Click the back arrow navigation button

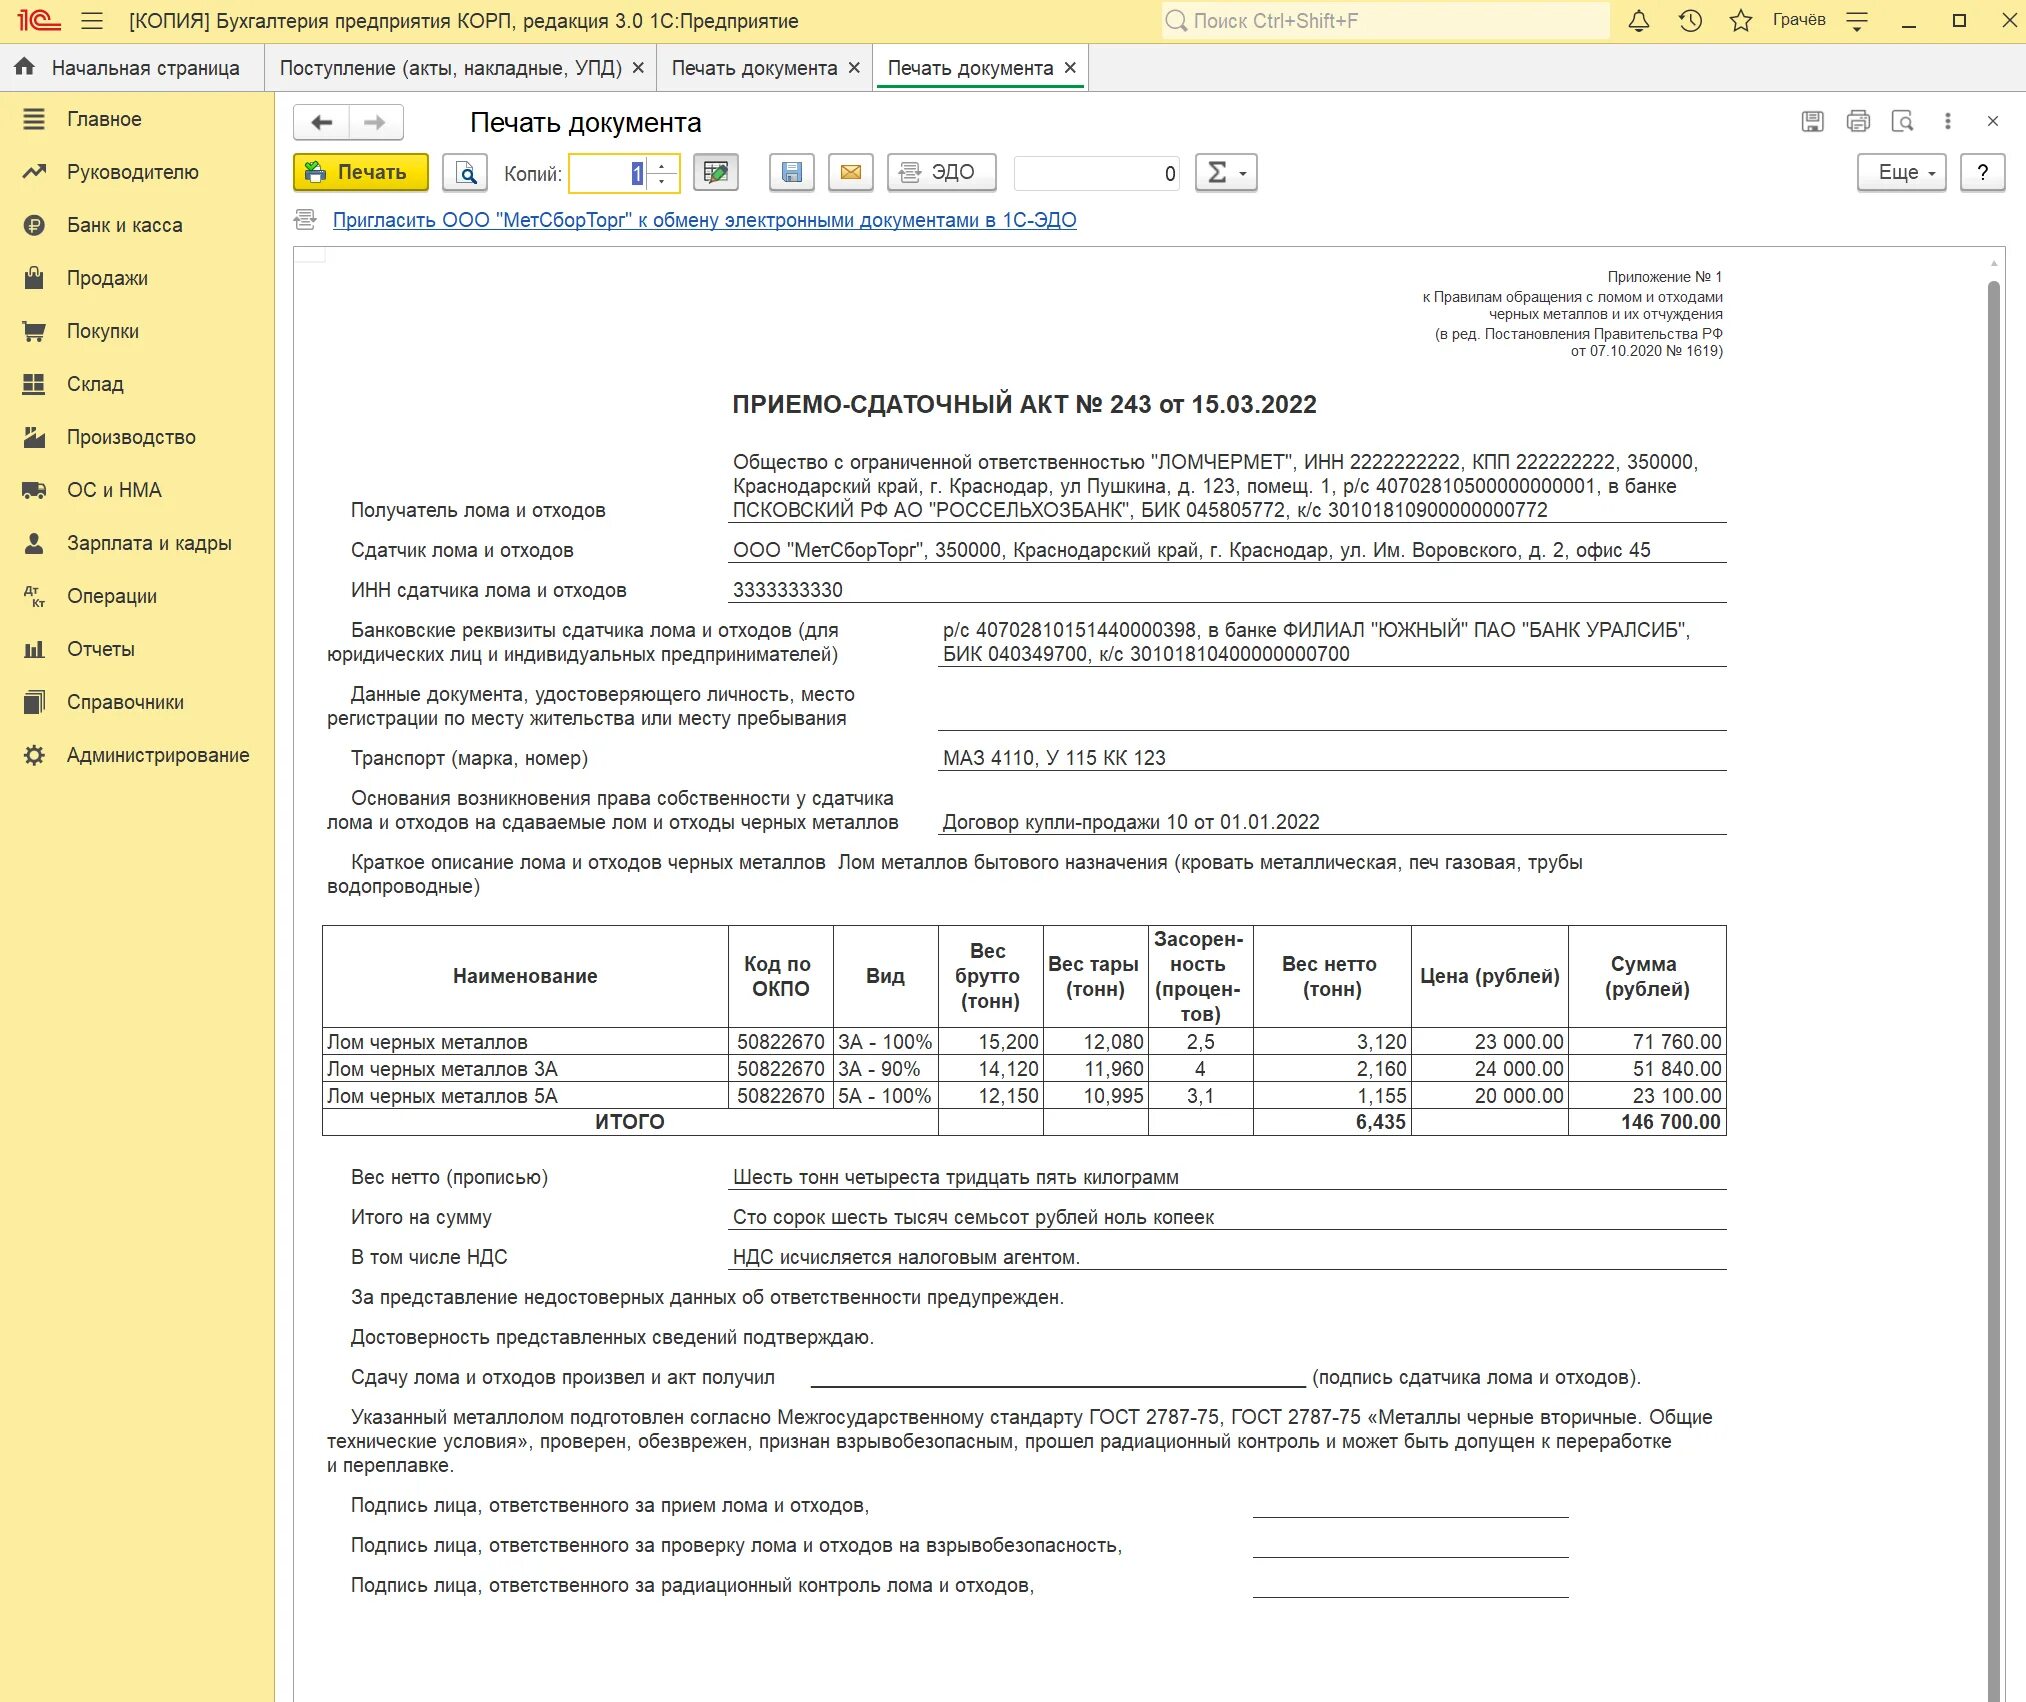pos(321,122)
